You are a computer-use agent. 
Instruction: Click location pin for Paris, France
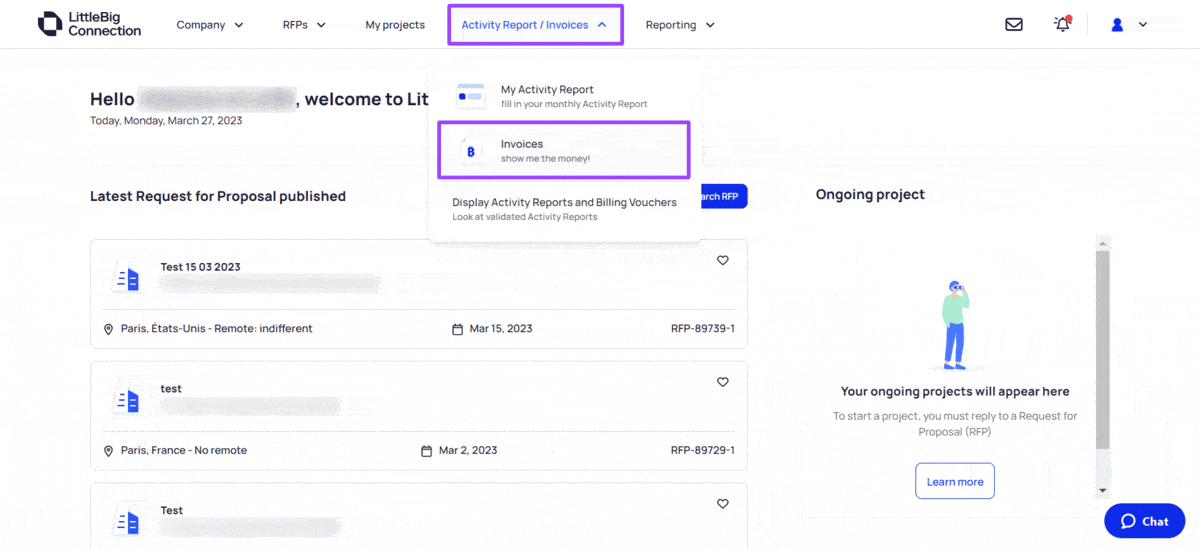tap(108, 451)
